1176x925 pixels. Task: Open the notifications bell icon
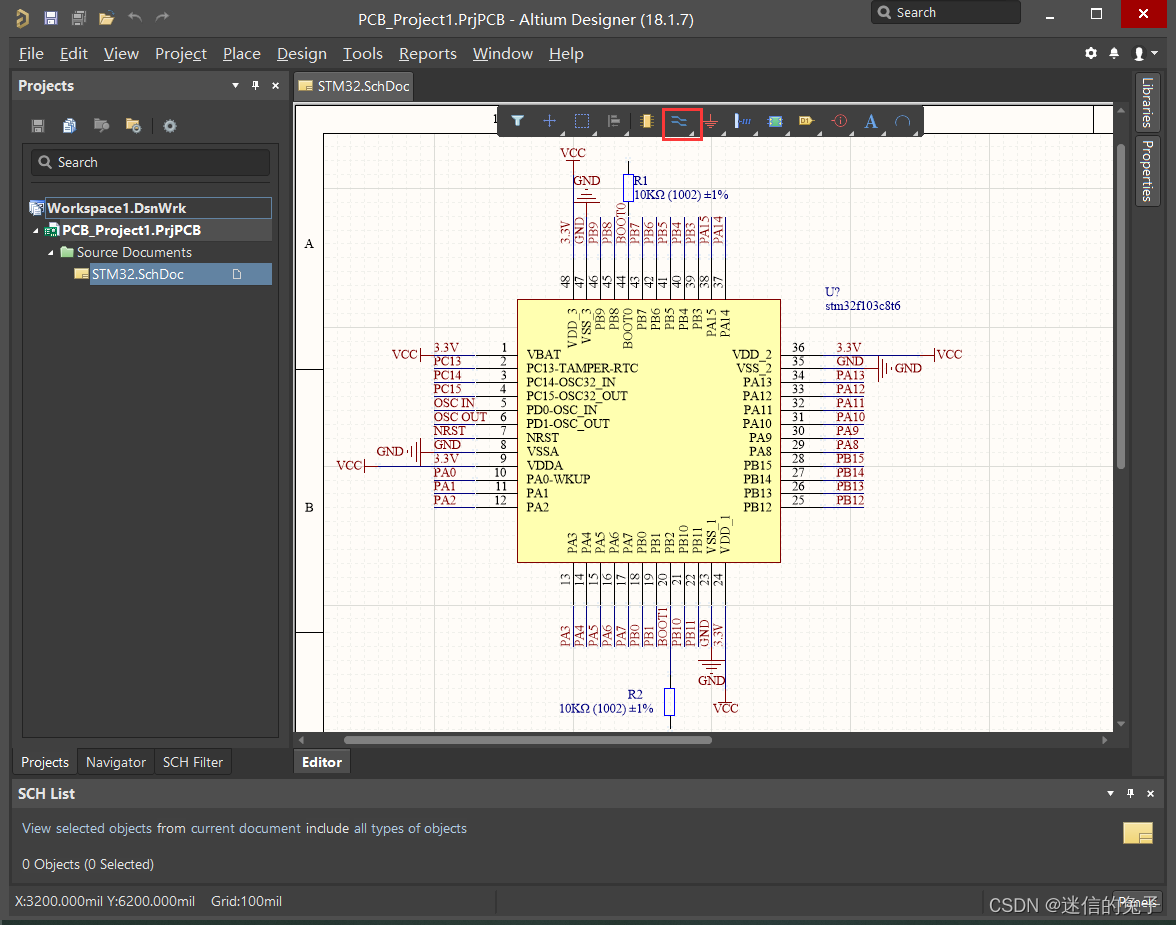pos(1114,53)
